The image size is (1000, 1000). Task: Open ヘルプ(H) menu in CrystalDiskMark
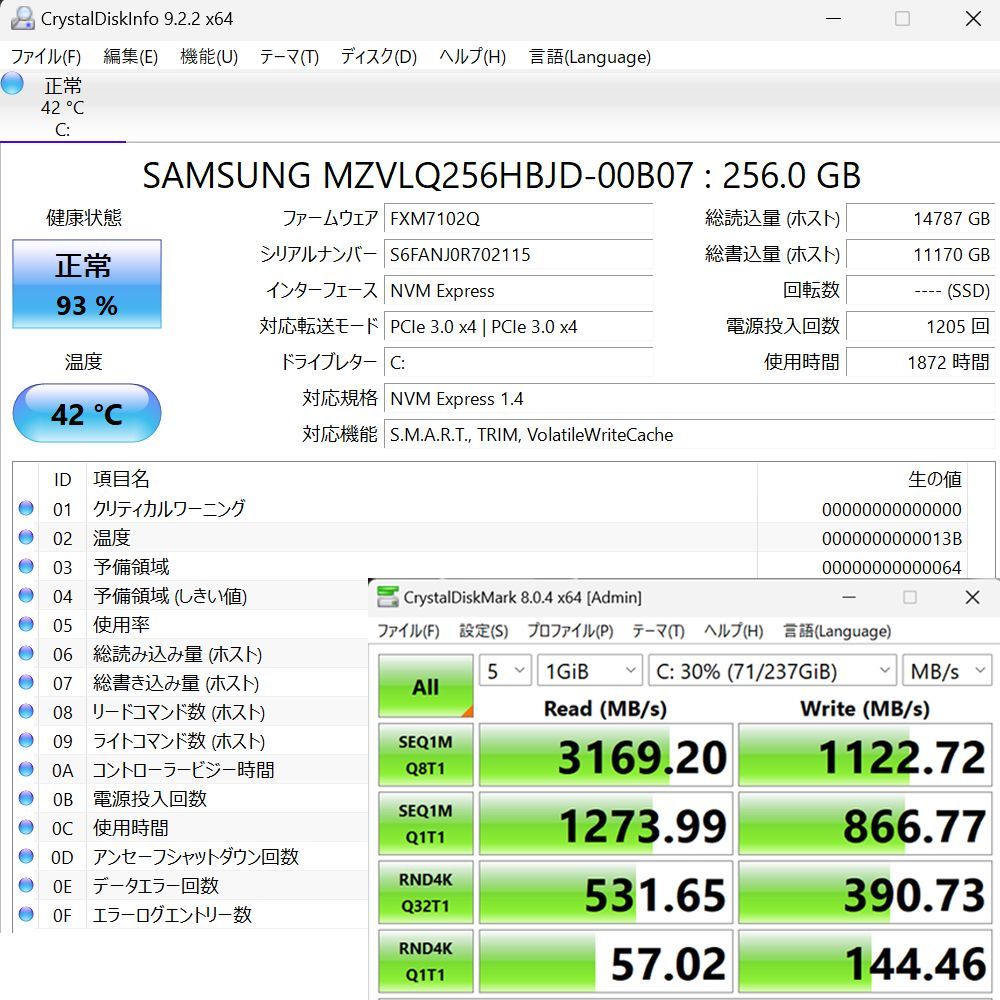click(733, 631)
